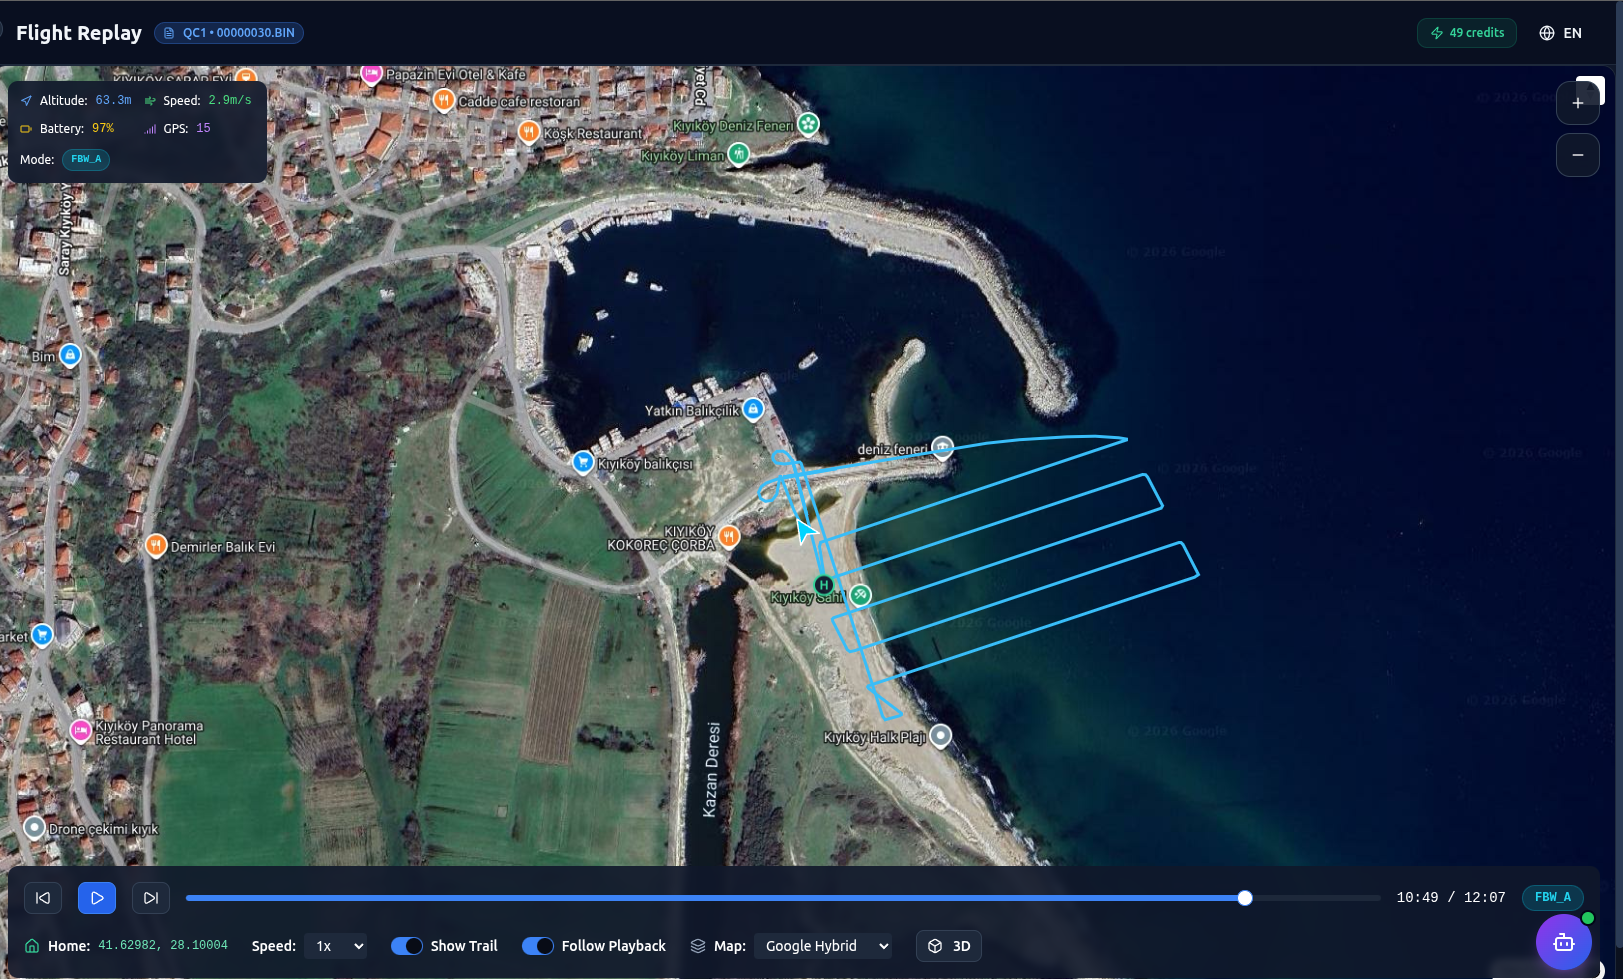Open the AI assistant robot button

pyautogui.click(x=1564, y=942)
